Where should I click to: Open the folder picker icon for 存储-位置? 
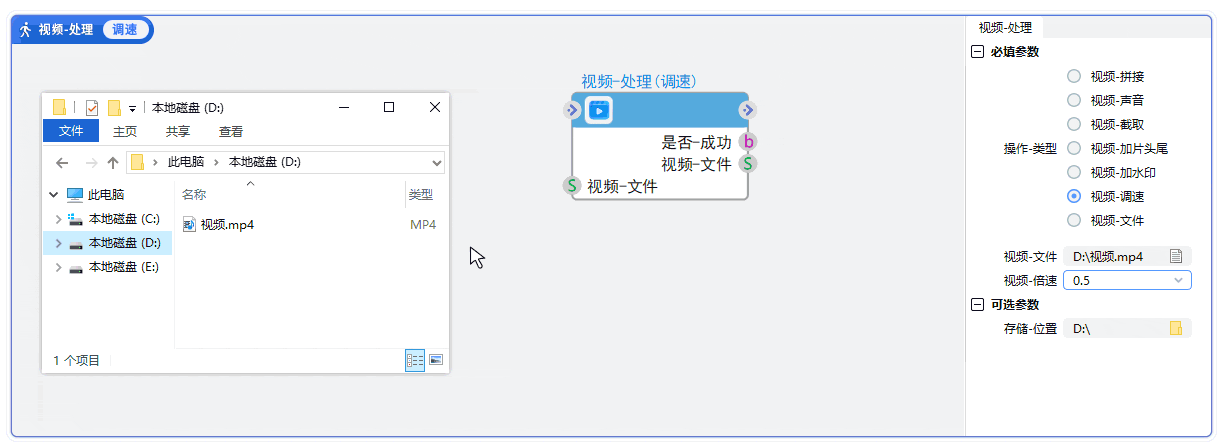1176,328
